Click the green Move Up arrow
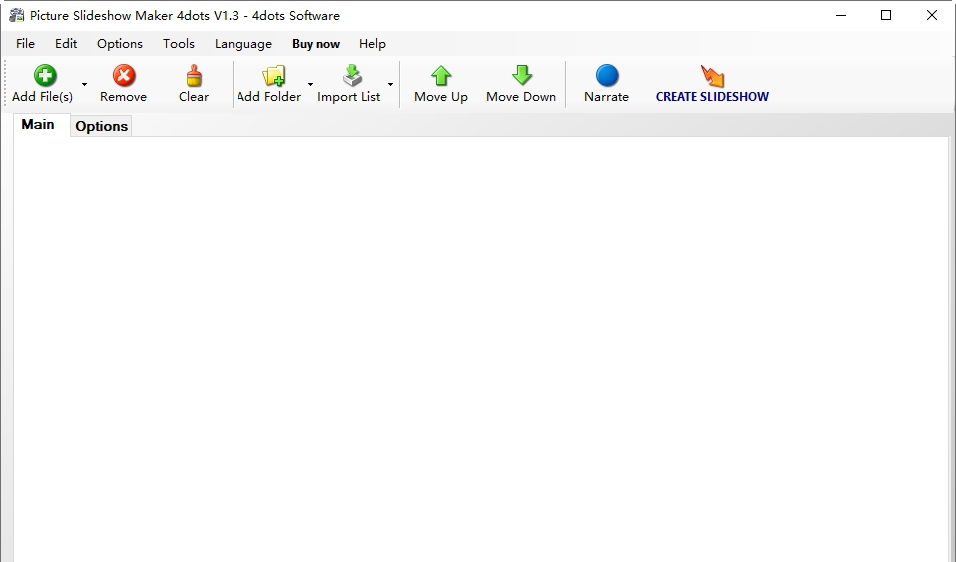 441,76
